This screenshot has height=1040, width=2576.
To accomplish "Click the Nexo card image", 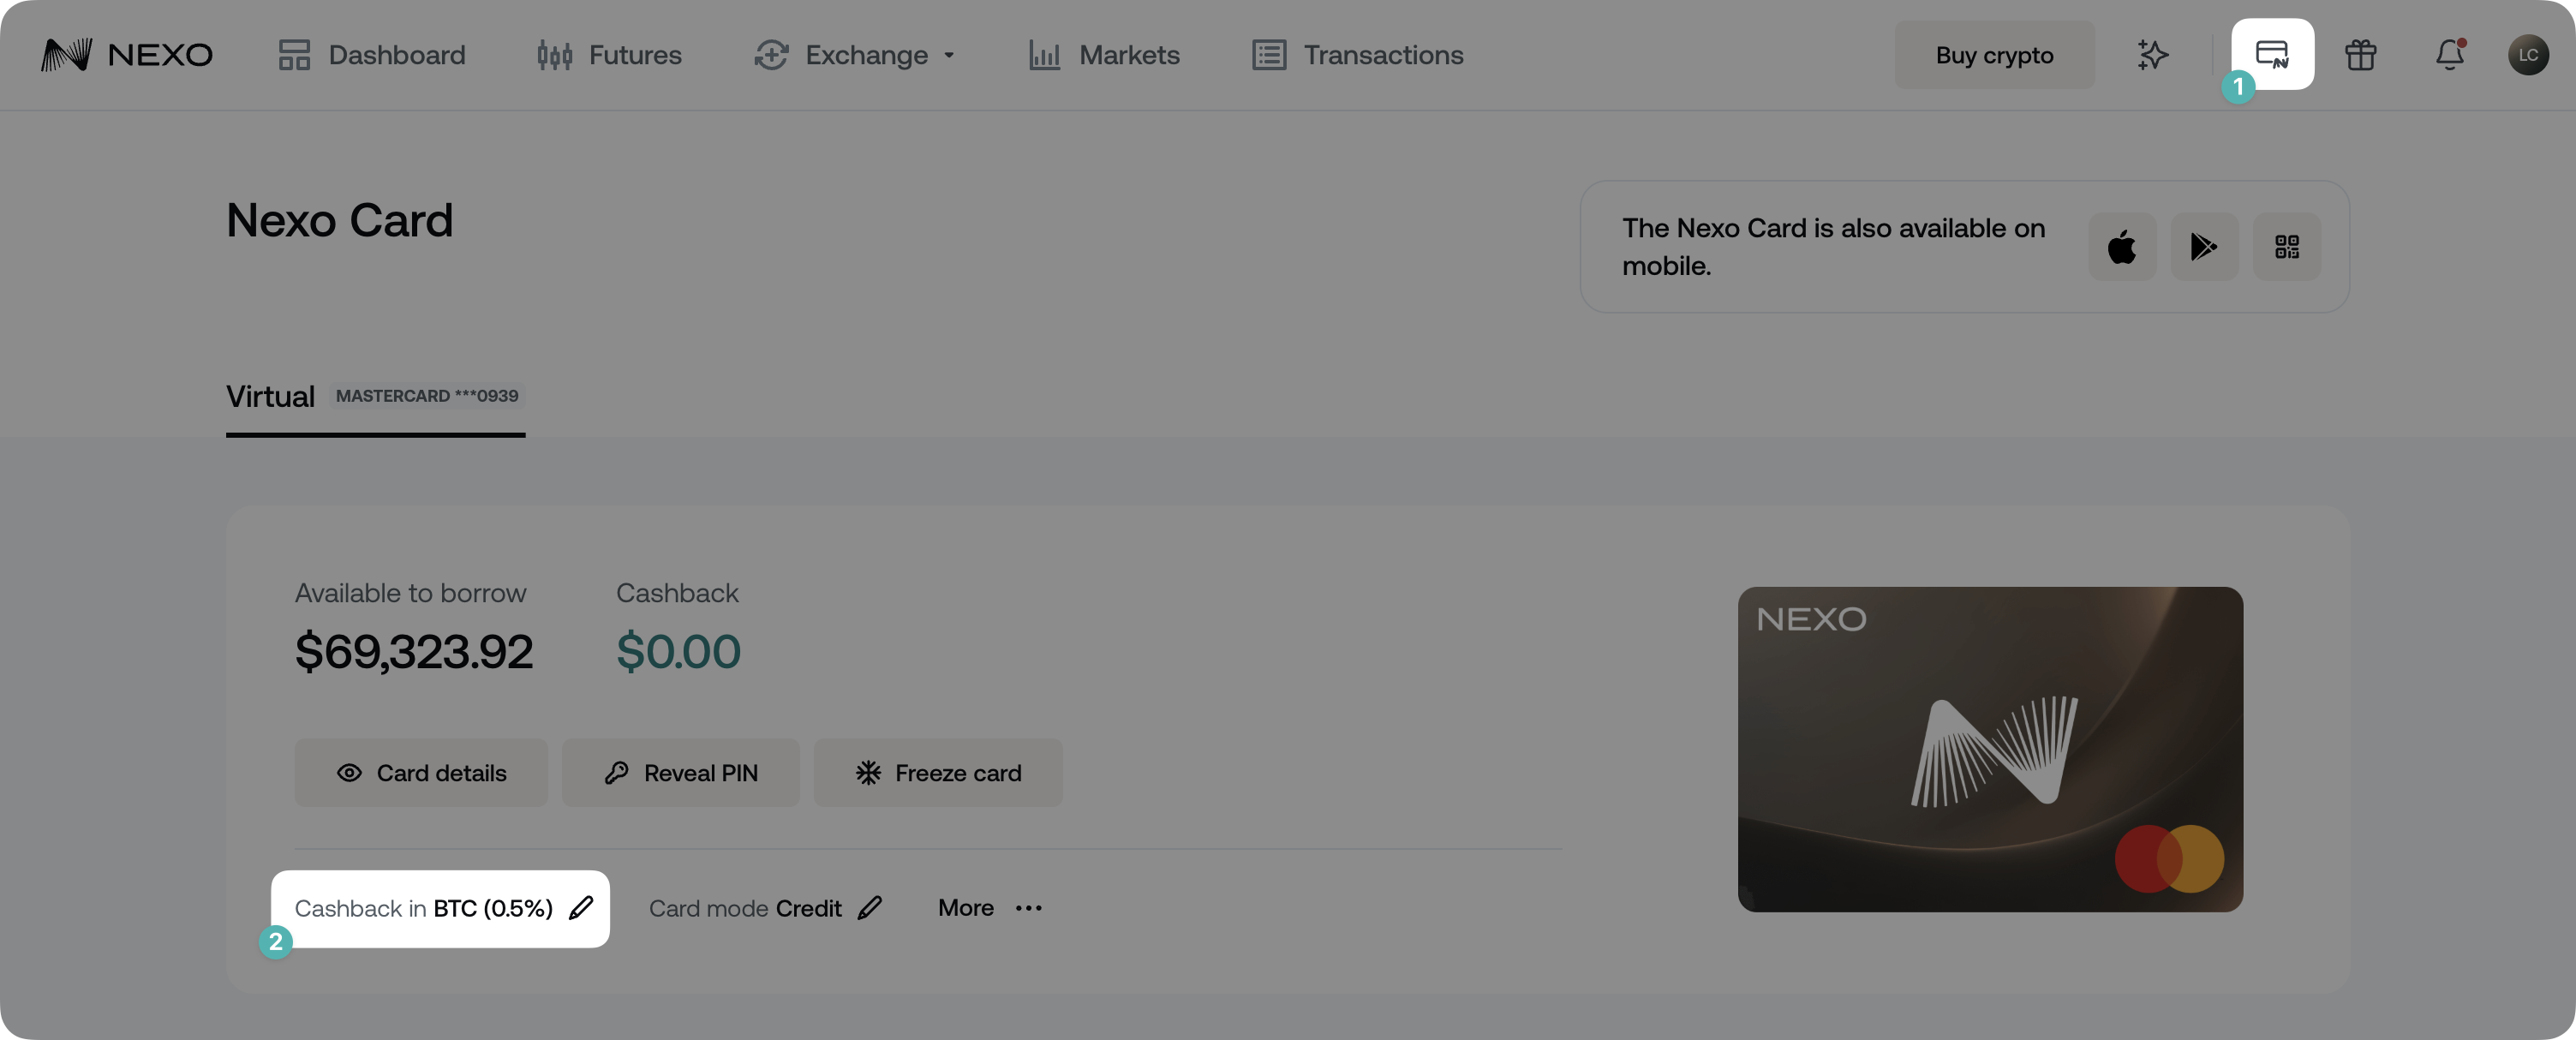I will (1989, 750).
